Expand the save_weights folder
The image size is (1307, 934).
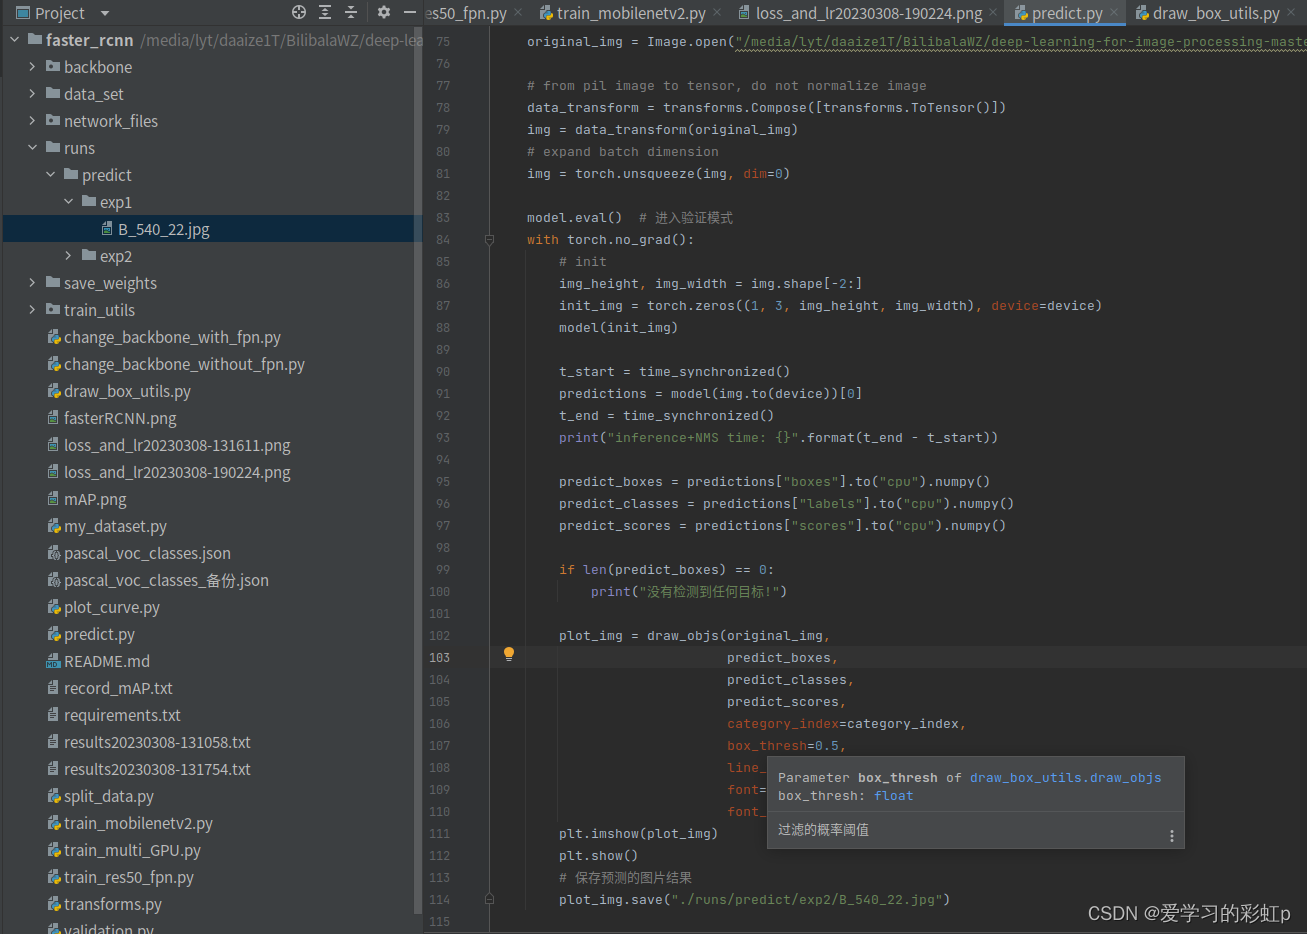pos(32,283)
